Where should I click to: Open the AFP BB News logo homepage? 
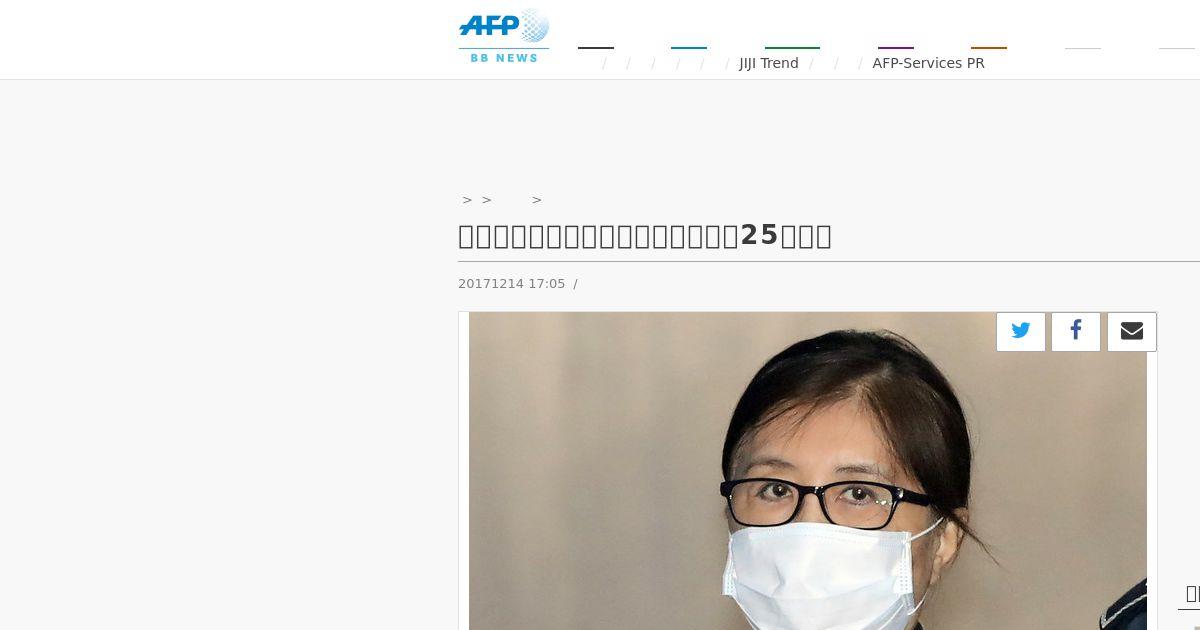(504, 37)
